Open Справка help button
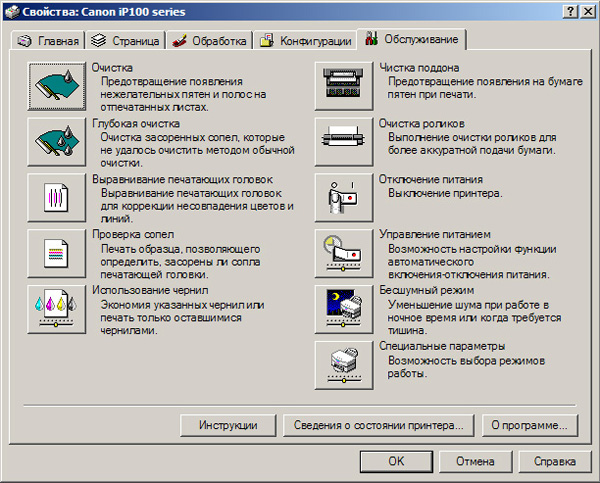Viewport: 600px width, 483px height. (555, 461)
